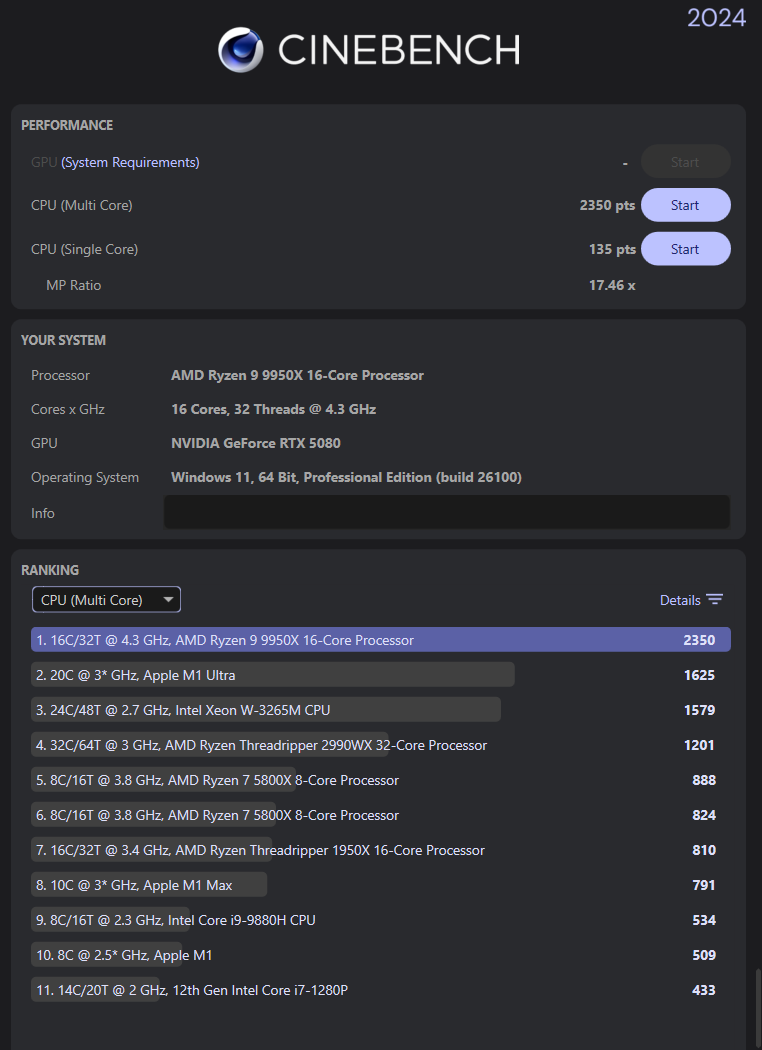Start the CPU (Single Core) benchmark
Screen dimensions: 762x1050
tap(685, 248)
